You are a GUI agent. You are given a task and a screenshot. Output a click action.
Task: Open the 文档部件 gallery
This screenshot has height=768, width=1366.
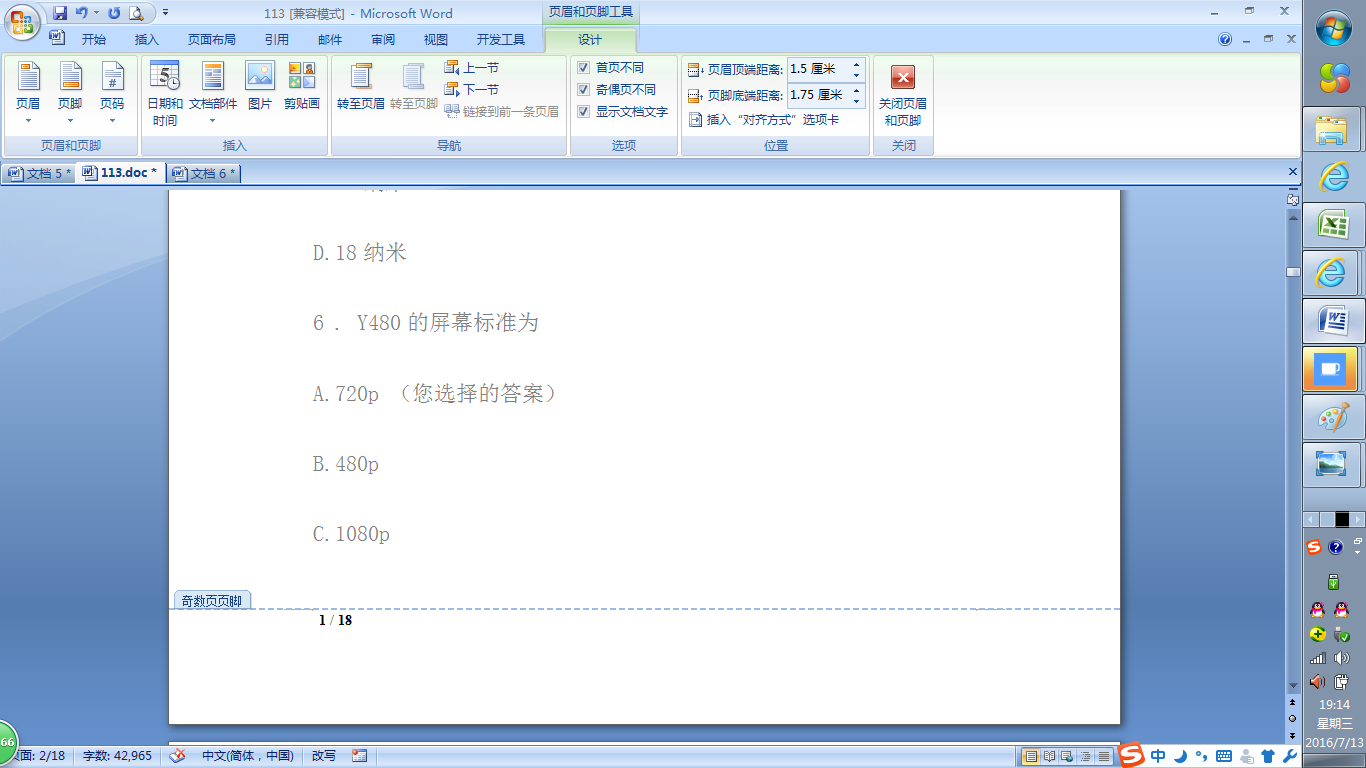[213, 94]
